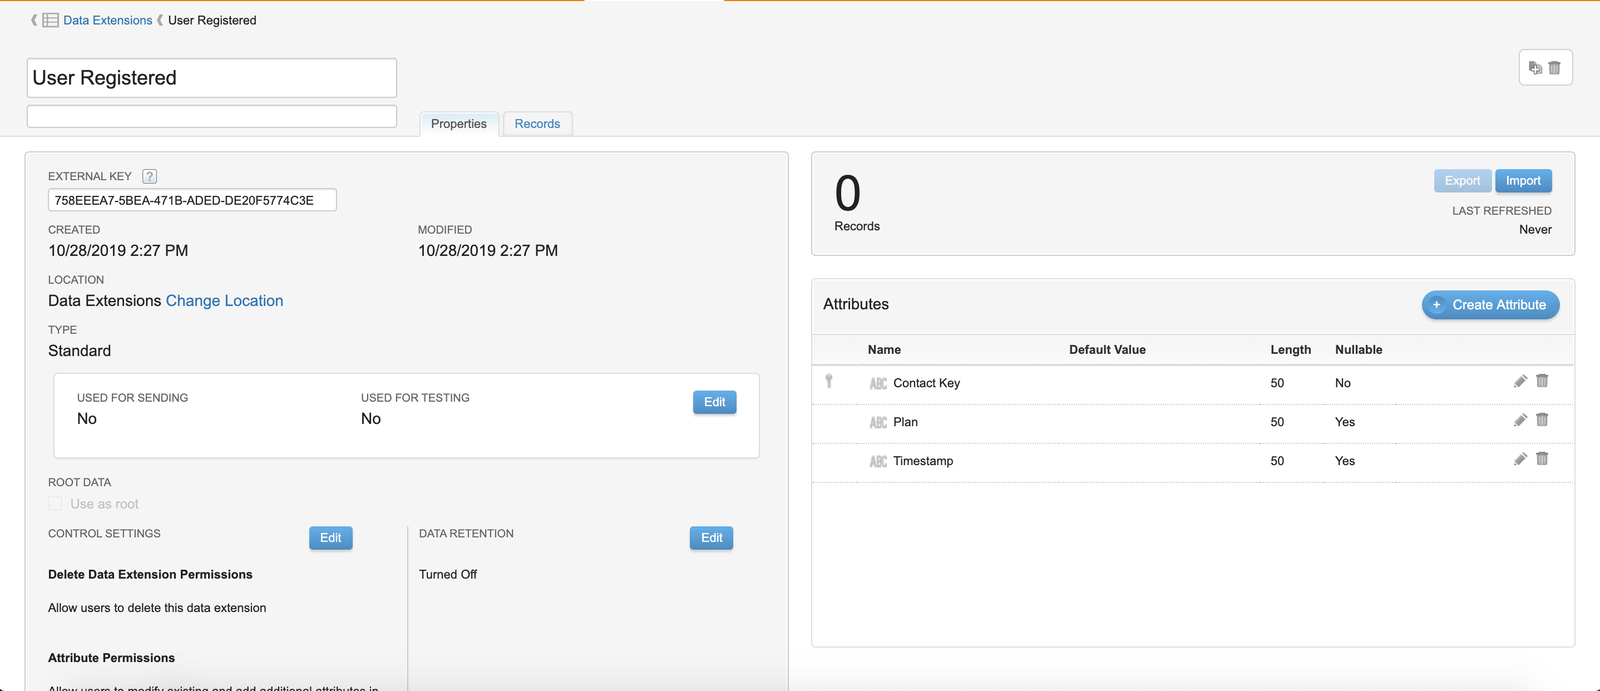Select the Properties tab
Screen dimensions: 1600x691
tap(459, 124)
